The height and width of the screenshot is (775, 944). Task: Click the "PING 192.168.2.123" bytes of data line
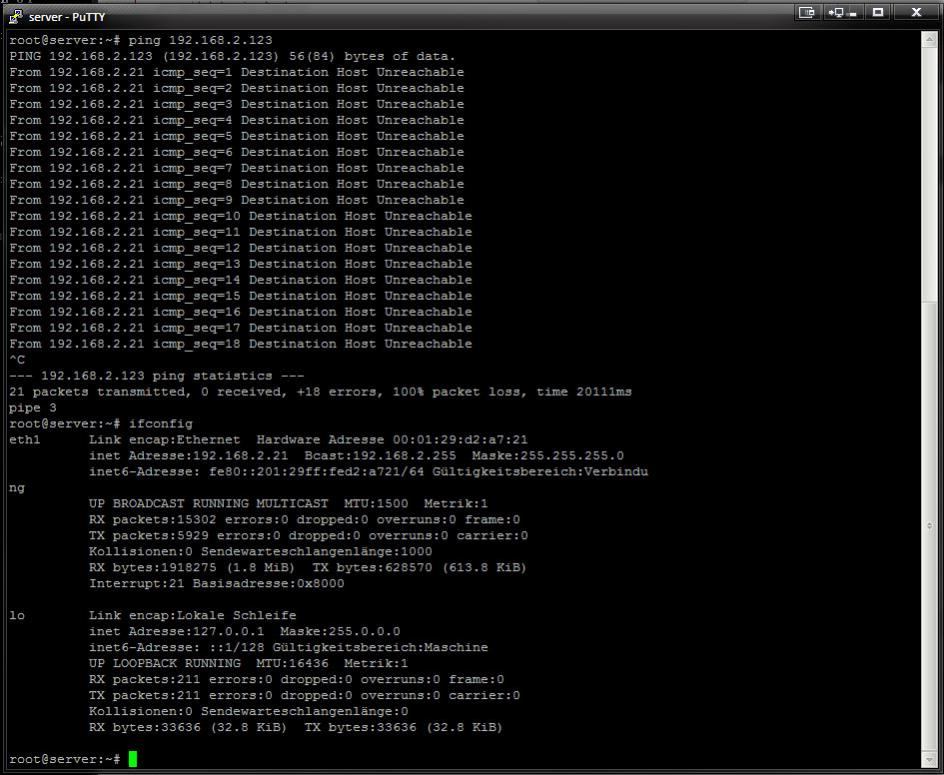[x=232, y=56]
